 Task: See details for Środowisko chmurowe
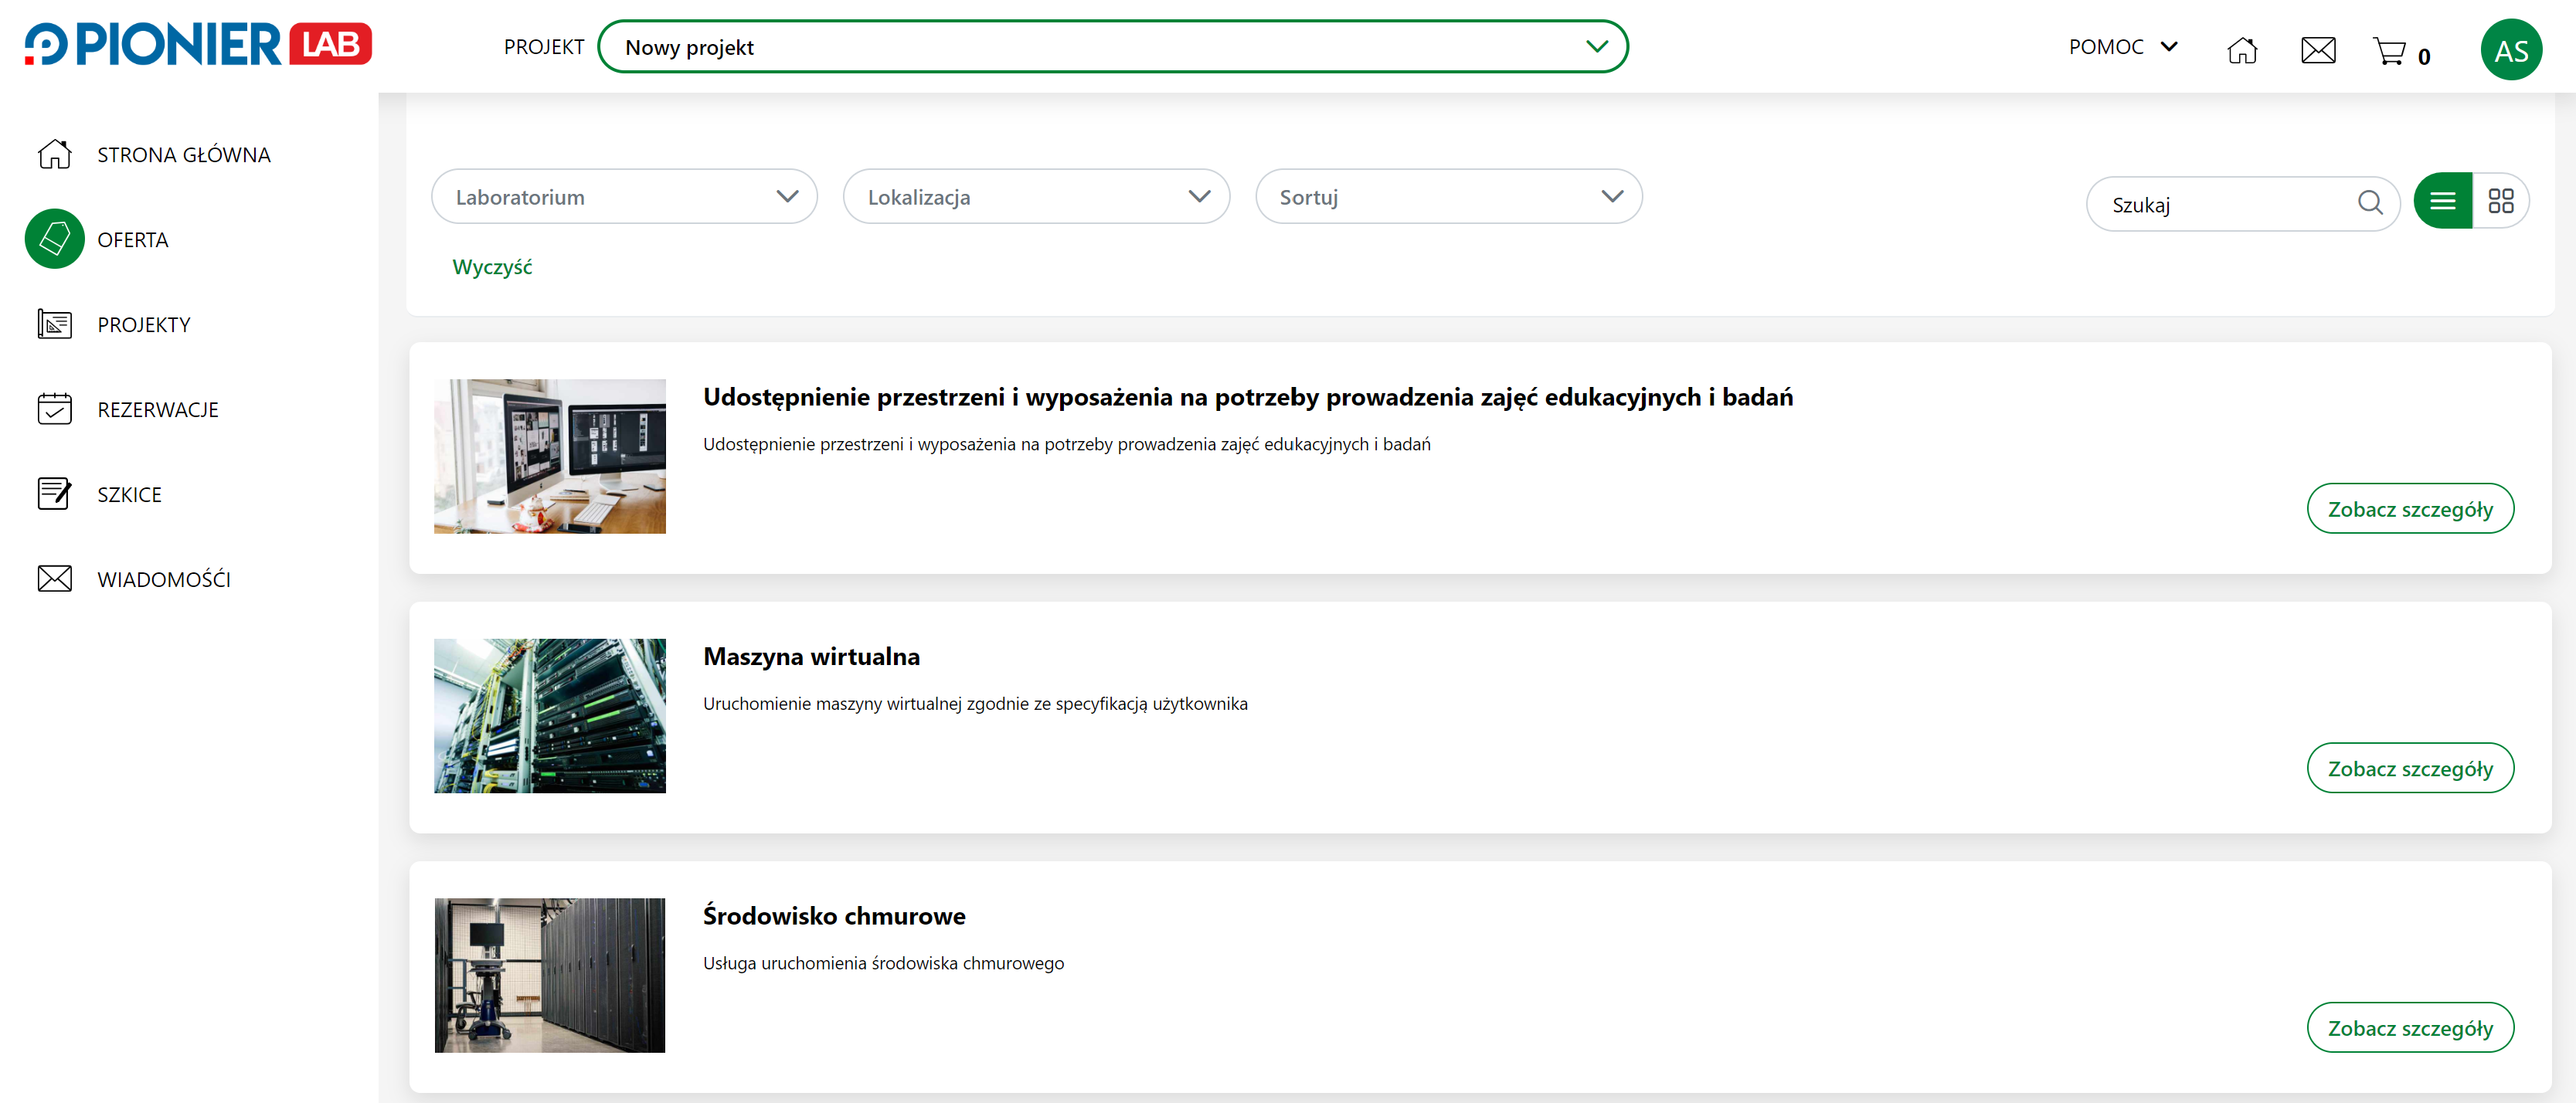tap(2410, 1028)
